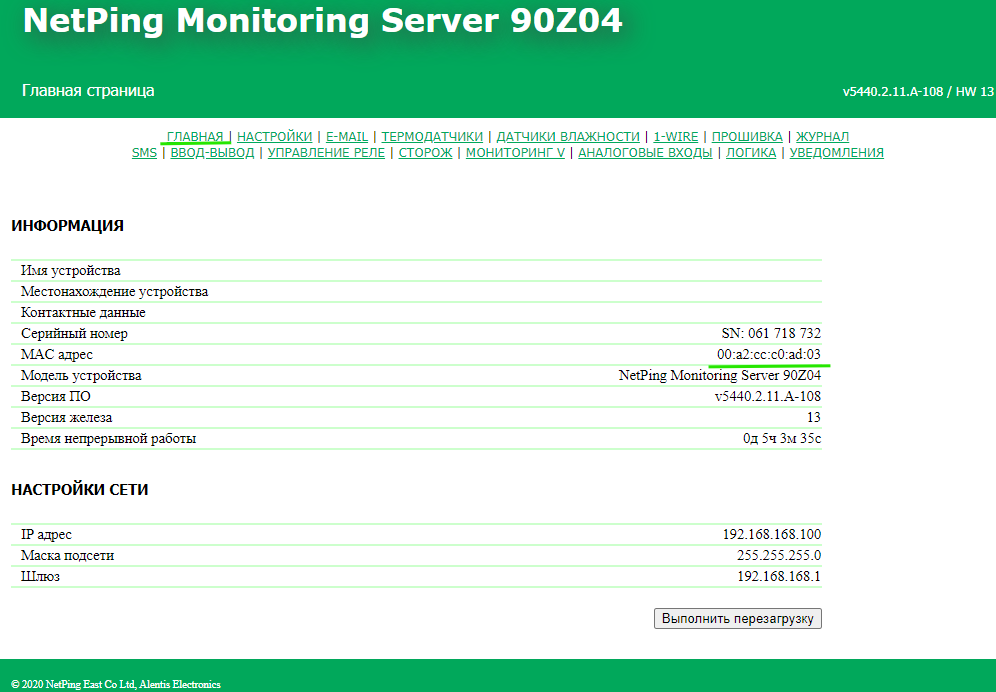Open the ПРОШИВКА firmware page
The height and width of the screenshot is (692, 996).
(747, 137)
